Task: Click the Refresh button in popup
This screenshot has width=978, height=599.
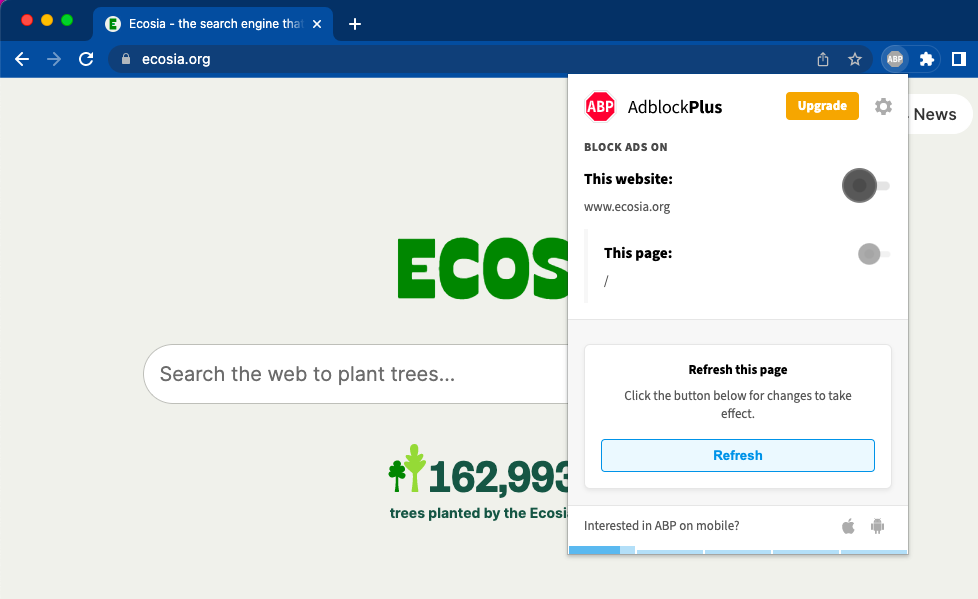Action: (x=738, y=455)
